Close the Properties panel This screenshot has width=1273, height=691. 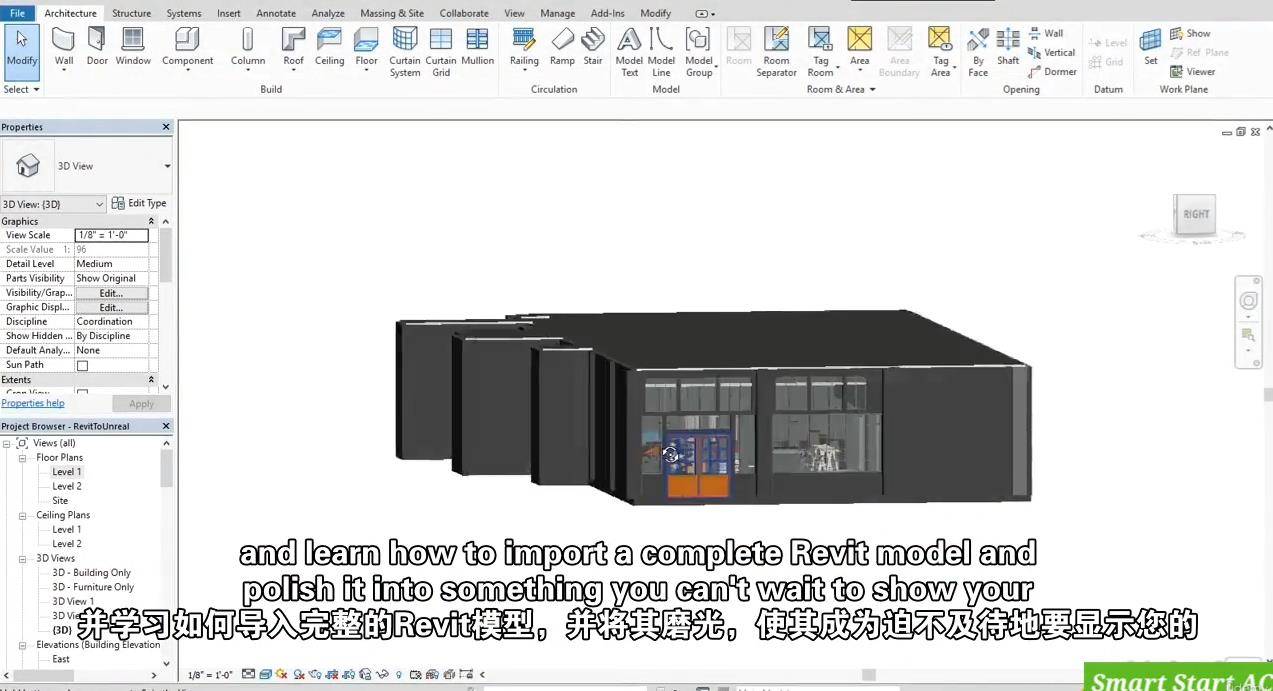click(166, 127)
